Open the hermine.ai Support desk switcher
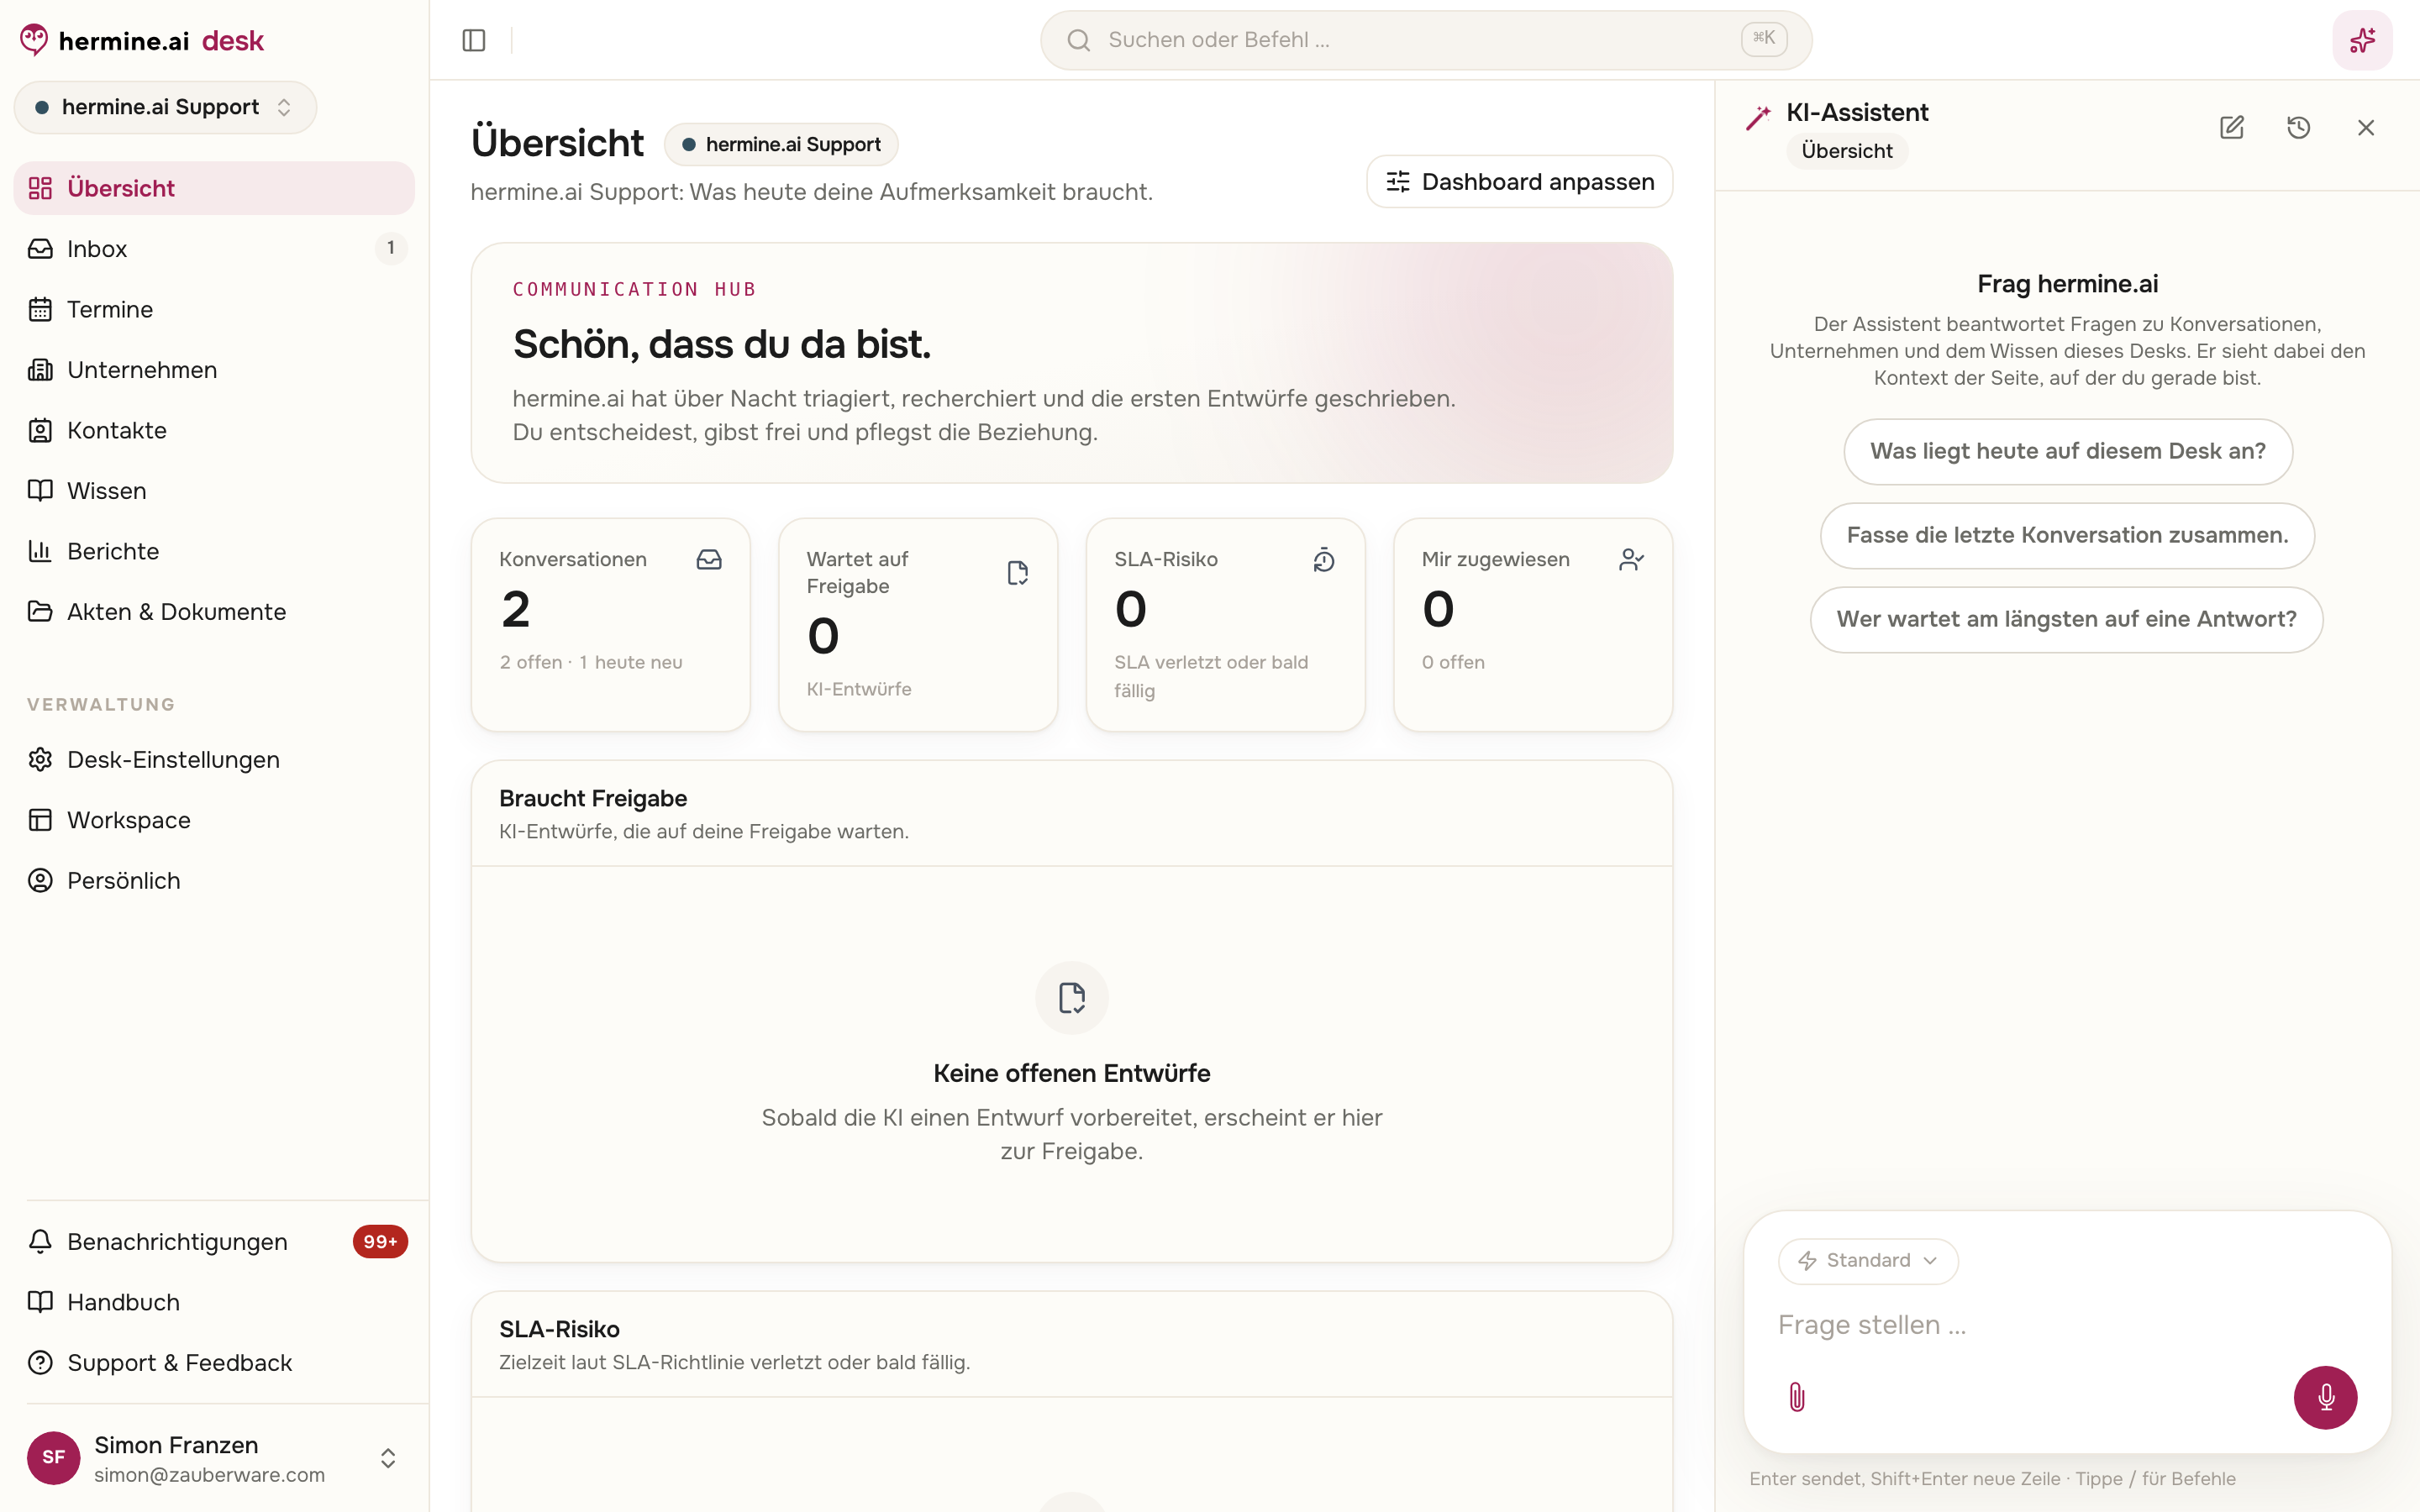 pos(165,107)
